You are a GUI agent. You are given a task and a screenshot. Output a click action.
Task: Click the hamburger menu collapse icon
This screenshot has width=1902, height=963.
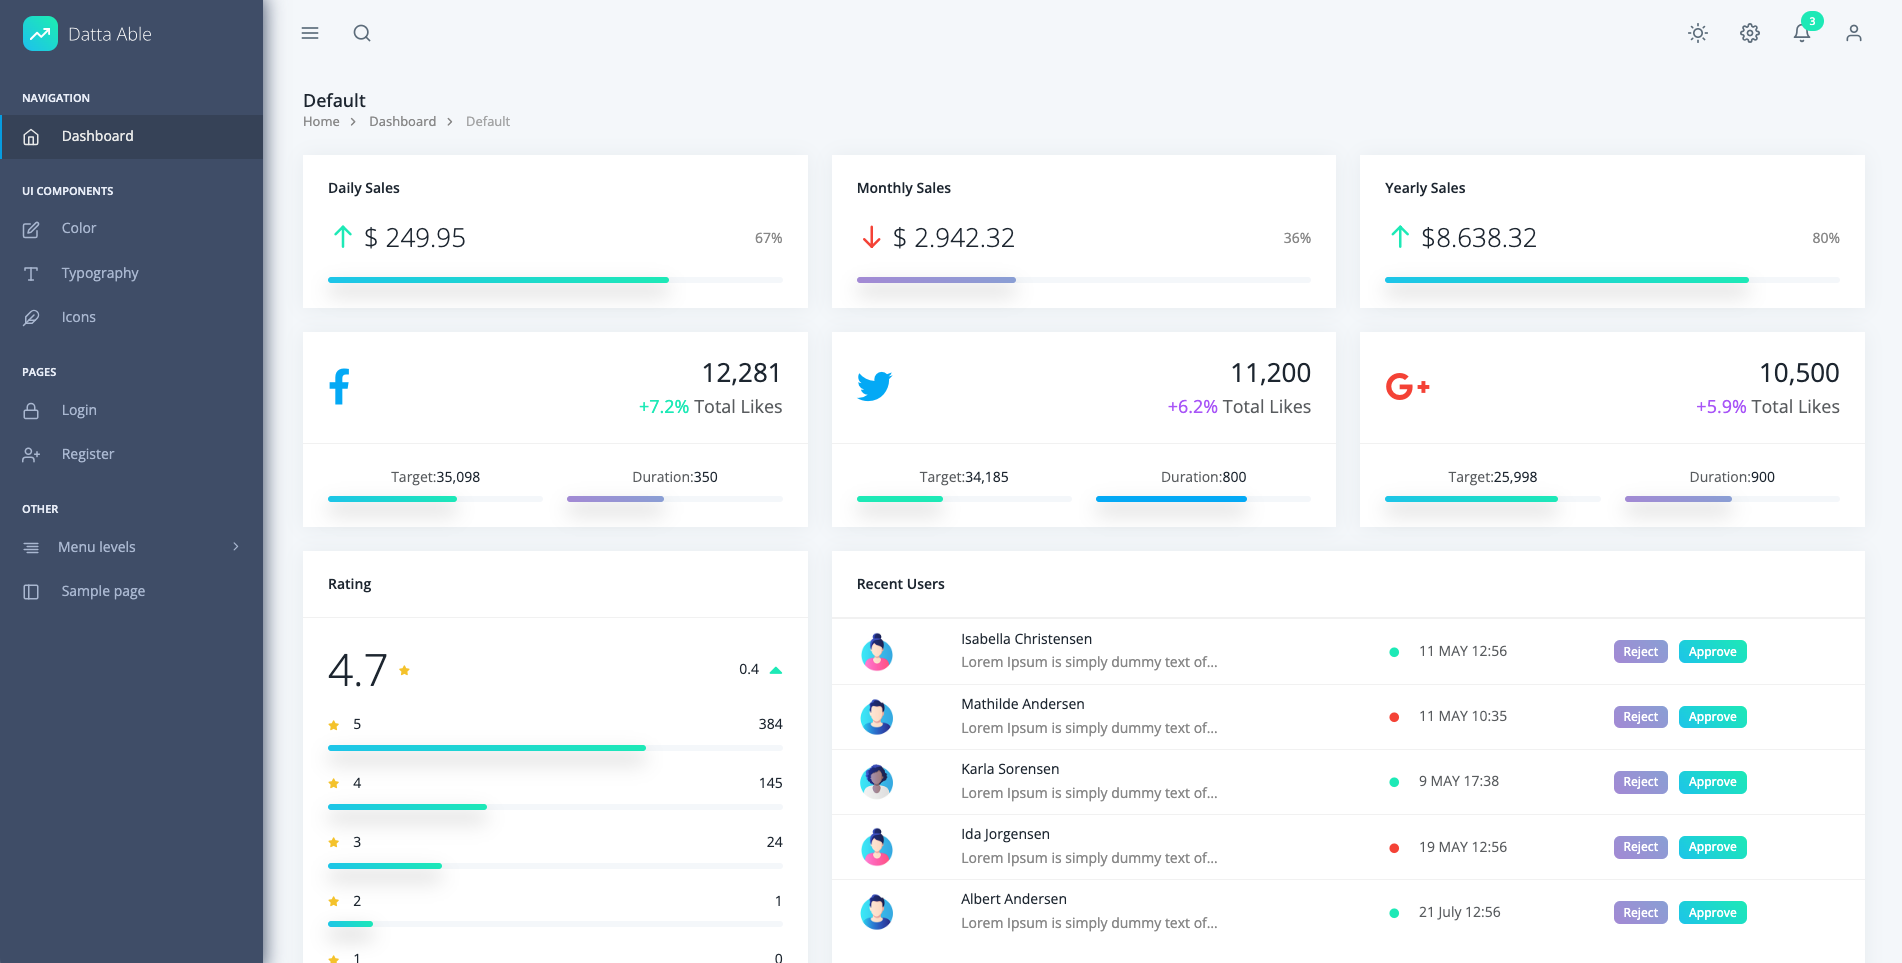tap(310, 33)
